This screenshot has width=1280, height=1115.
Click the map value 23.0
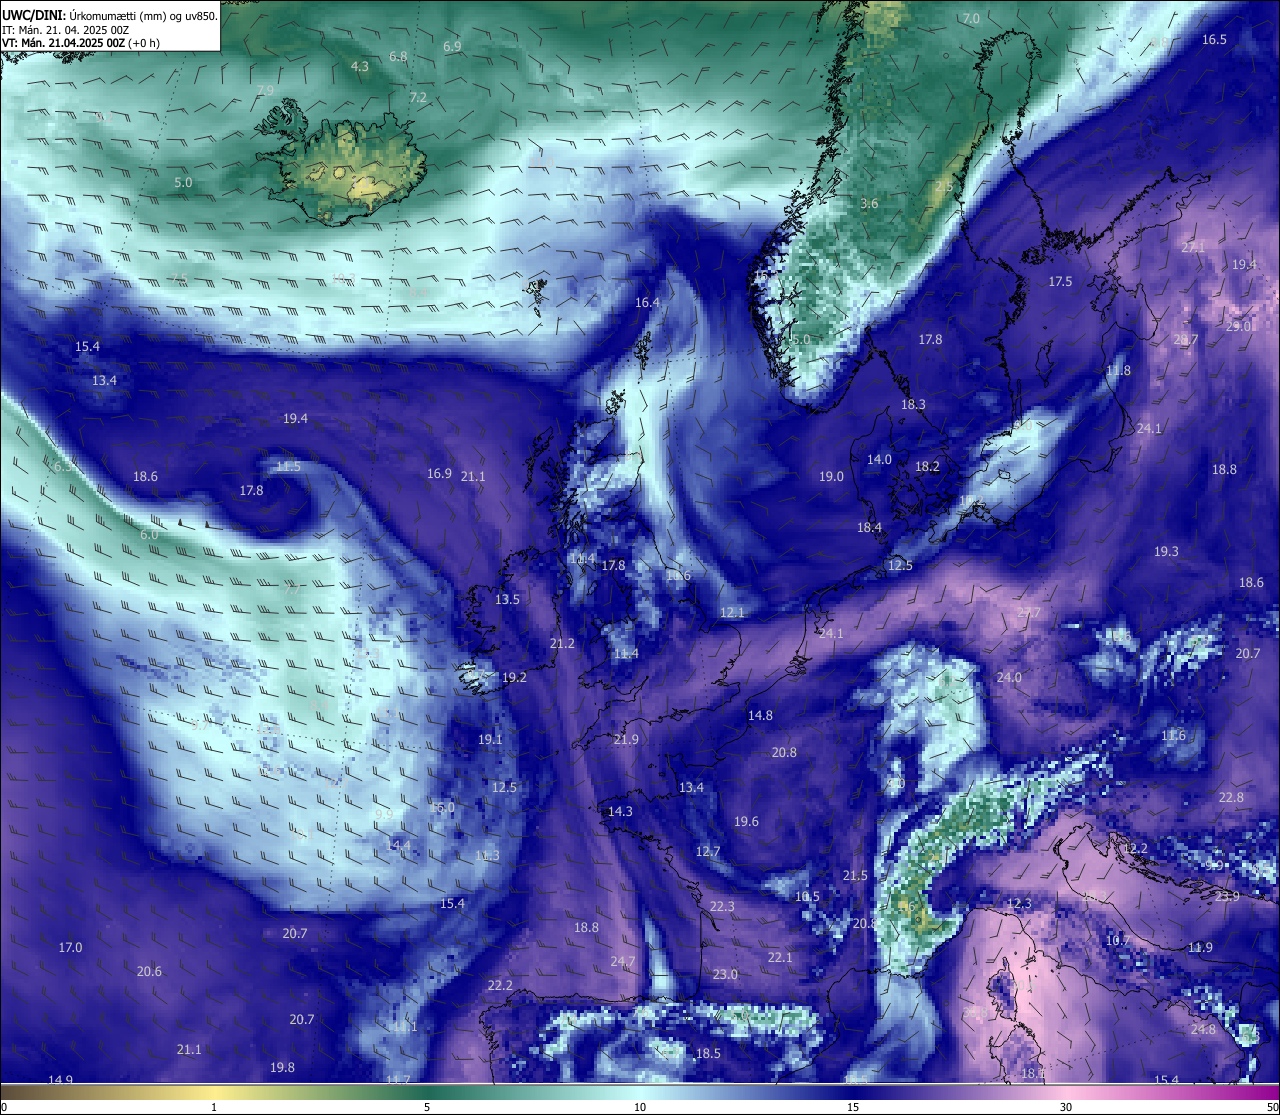click(x=725, y=974)
